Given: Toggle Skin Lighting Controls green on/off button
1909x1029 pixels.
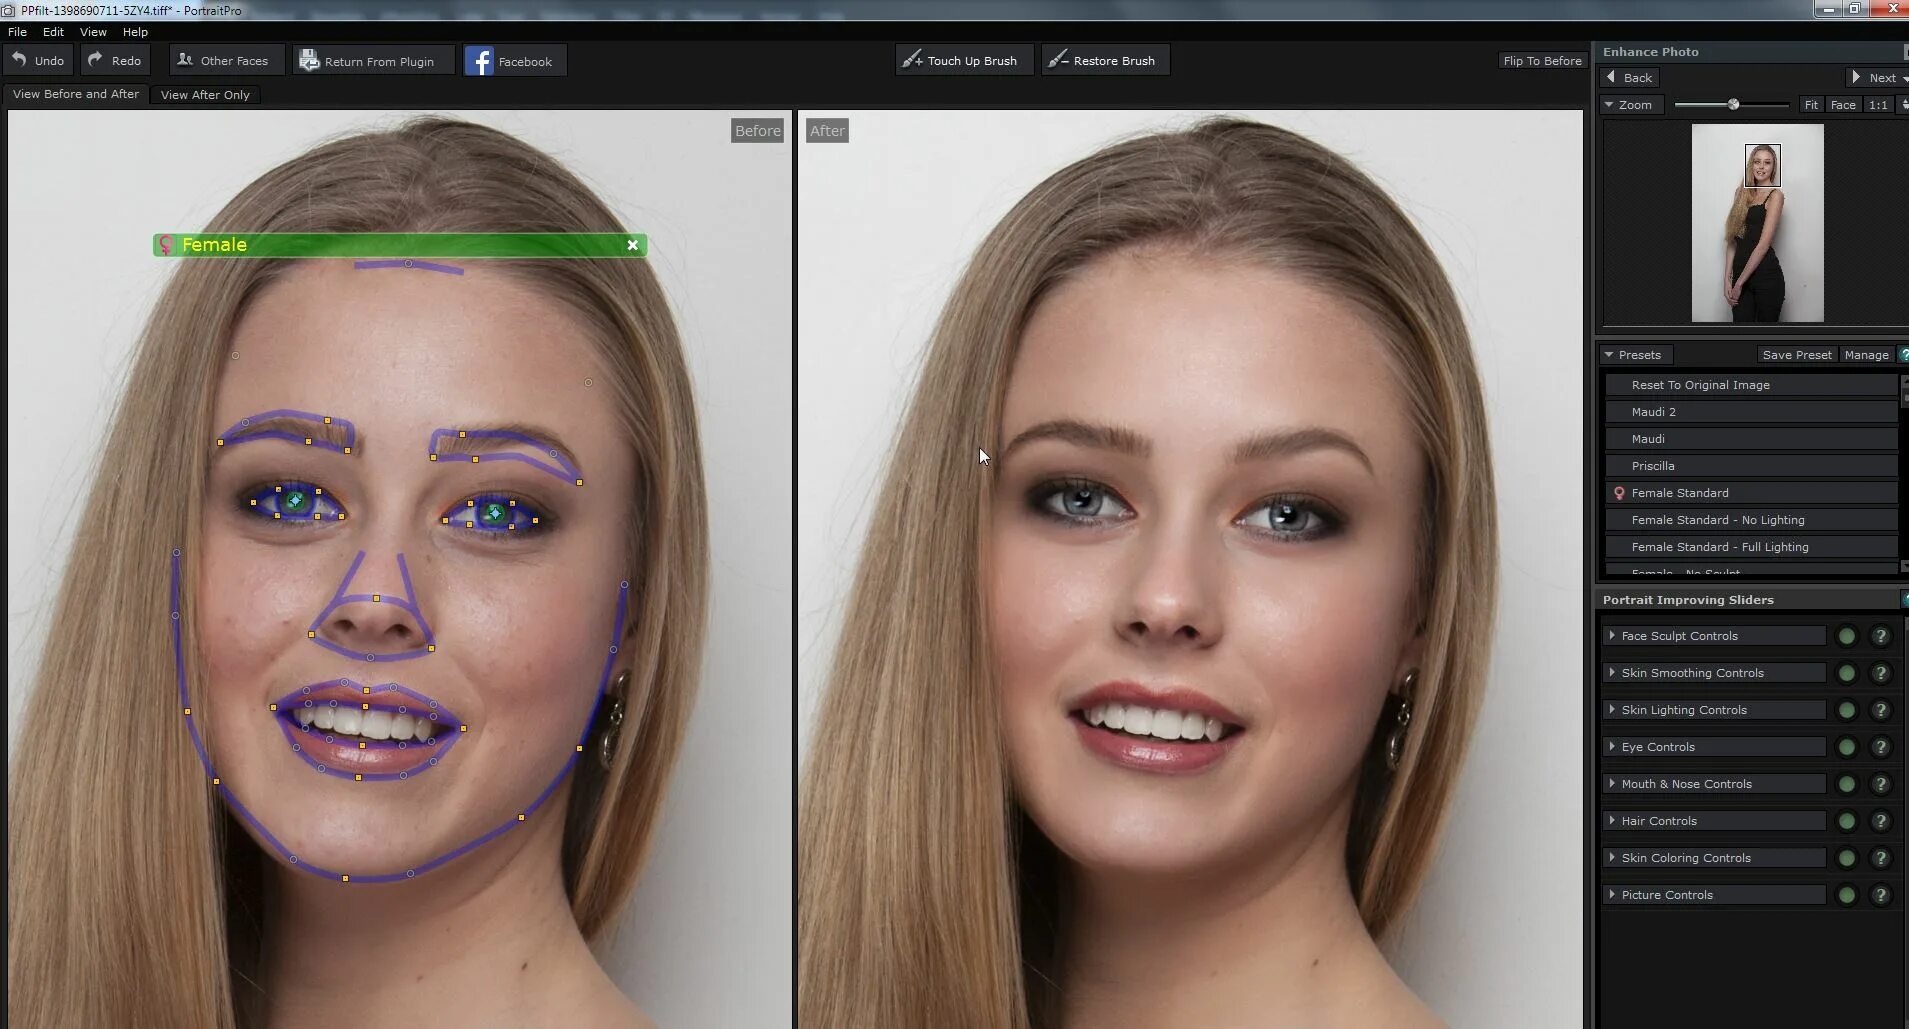Looking at the screenshot, I should pyautogui.click(x=1847, y=710).
